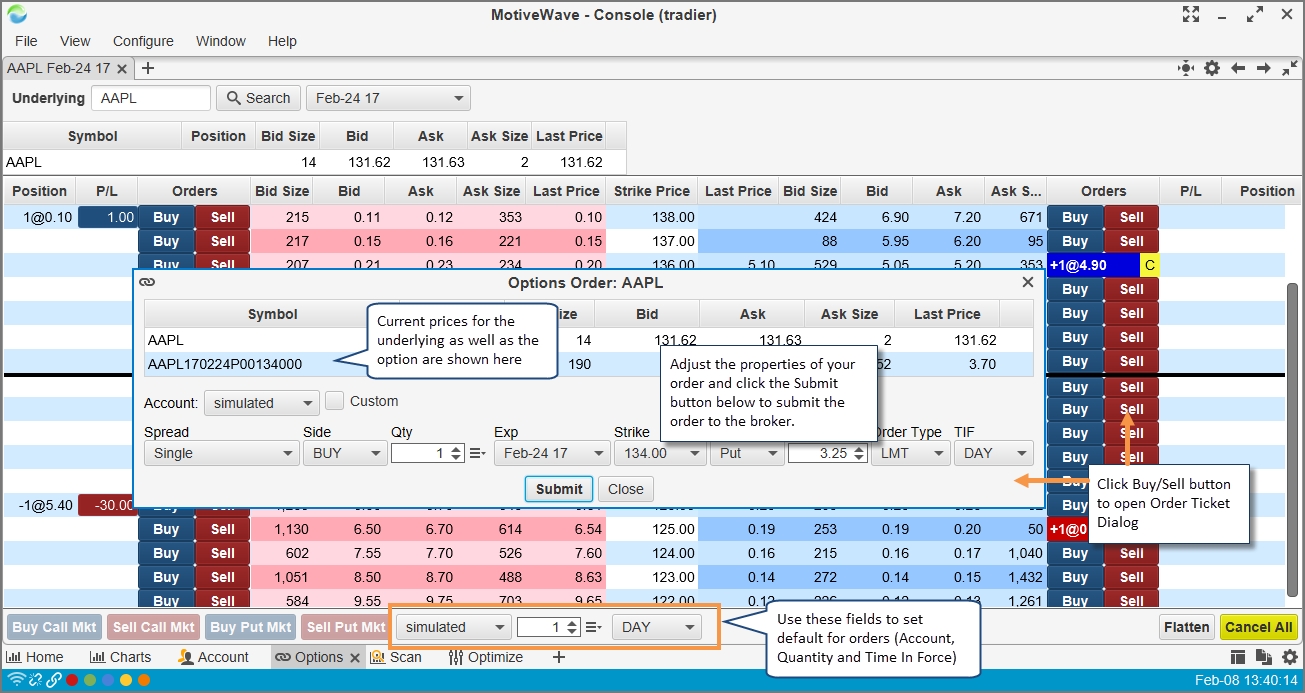
Task: Click the Close button in order dialog
Action: tap(626, 489)
